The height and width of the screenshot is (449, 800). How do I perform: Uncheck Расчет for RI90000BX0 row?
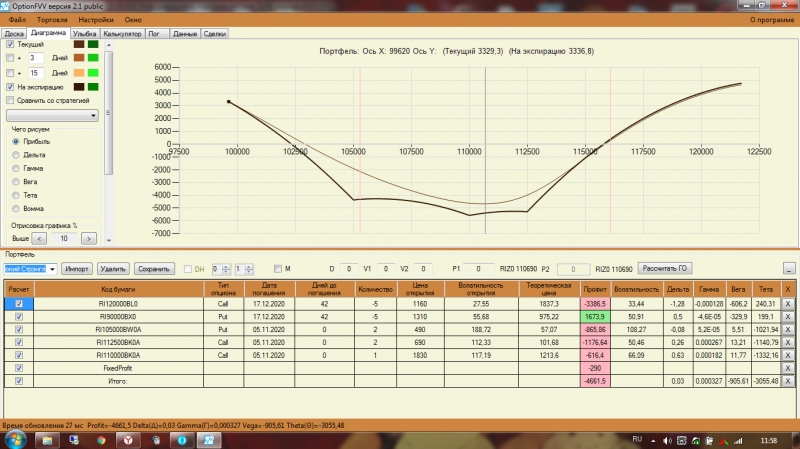(x=19, y=316)
